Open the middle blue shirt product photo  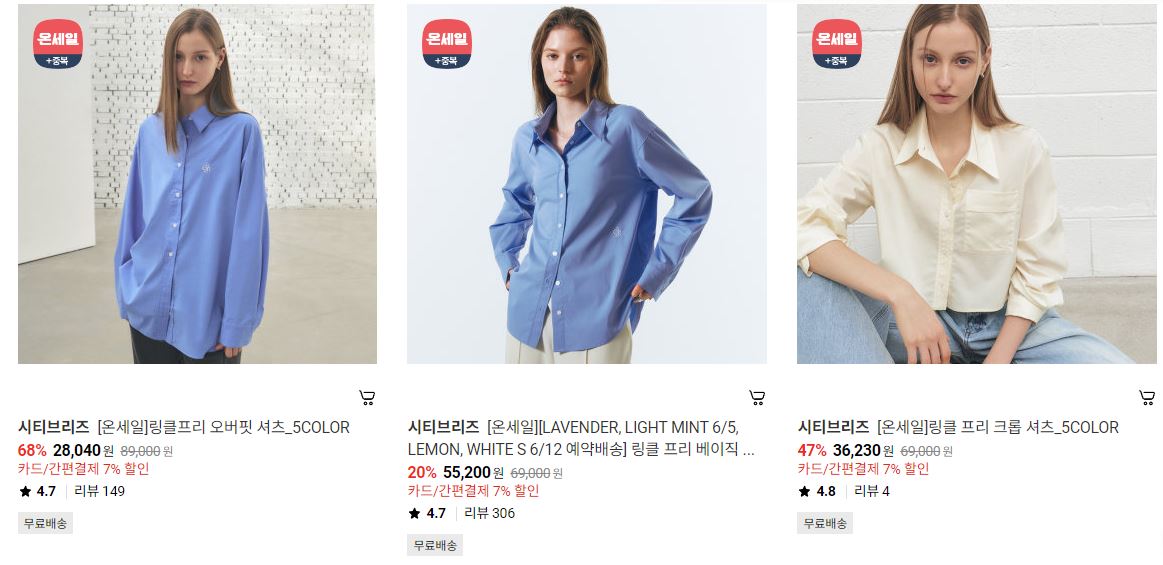[587, 184]
